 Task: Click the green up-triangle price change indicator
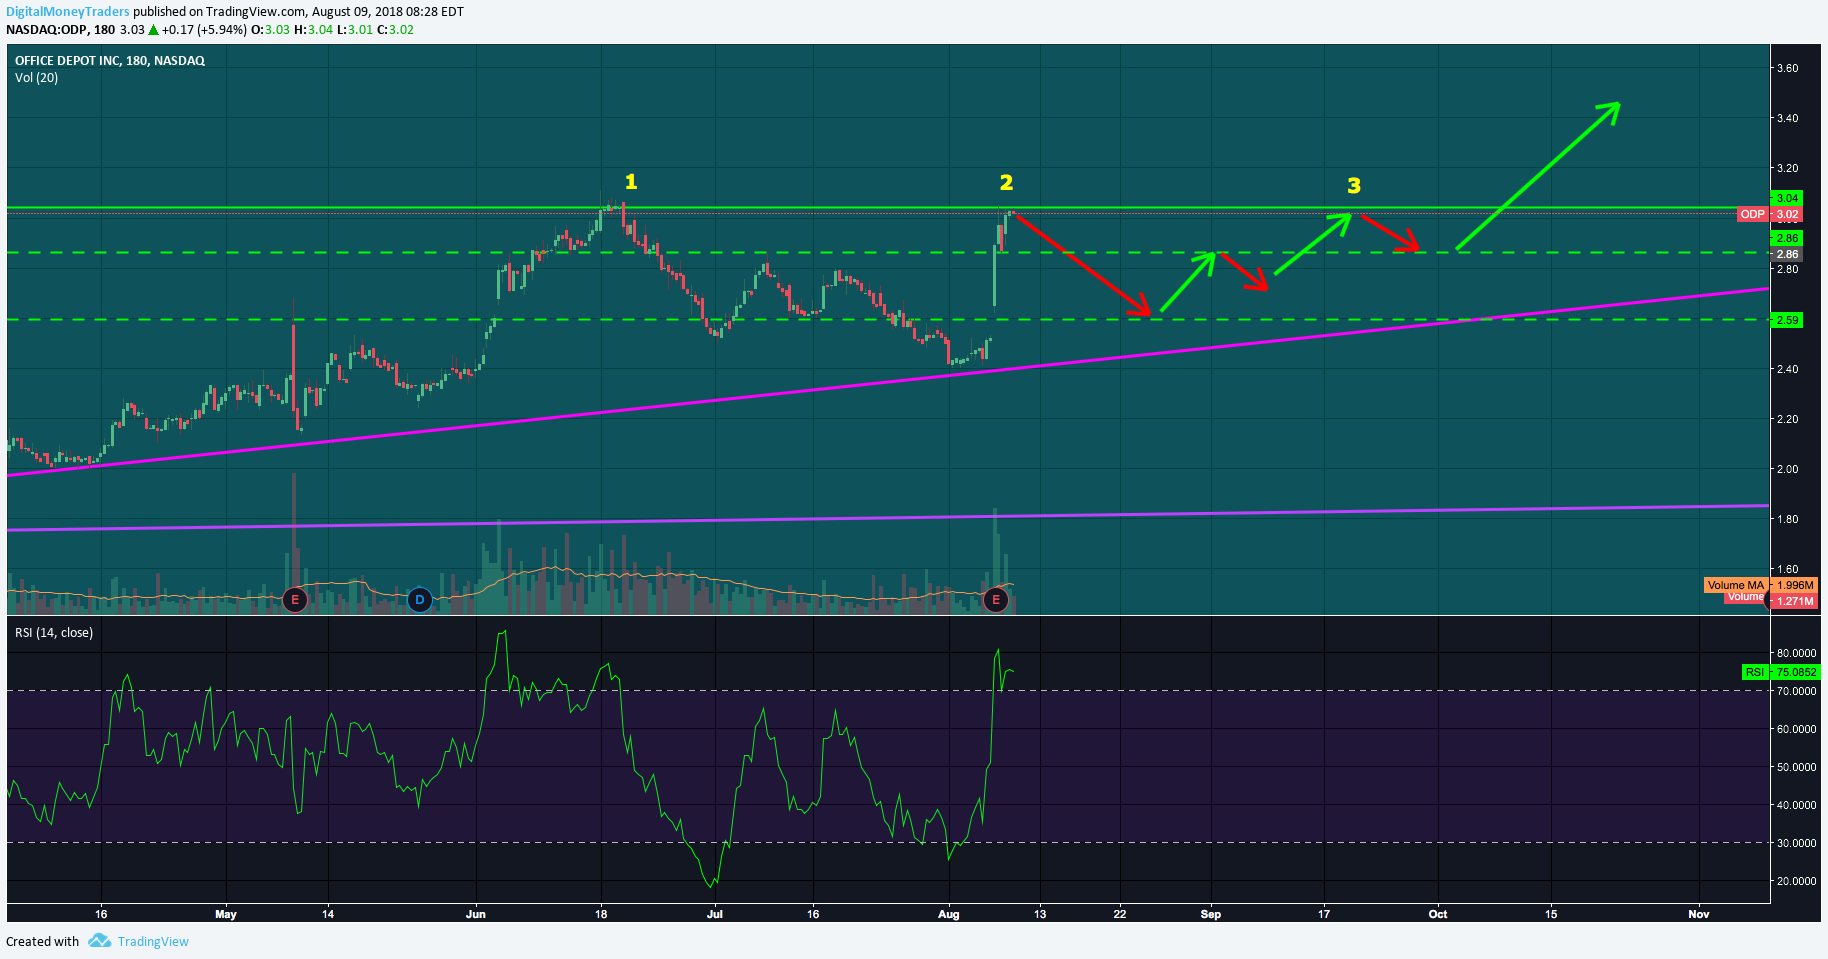[154, 30]
